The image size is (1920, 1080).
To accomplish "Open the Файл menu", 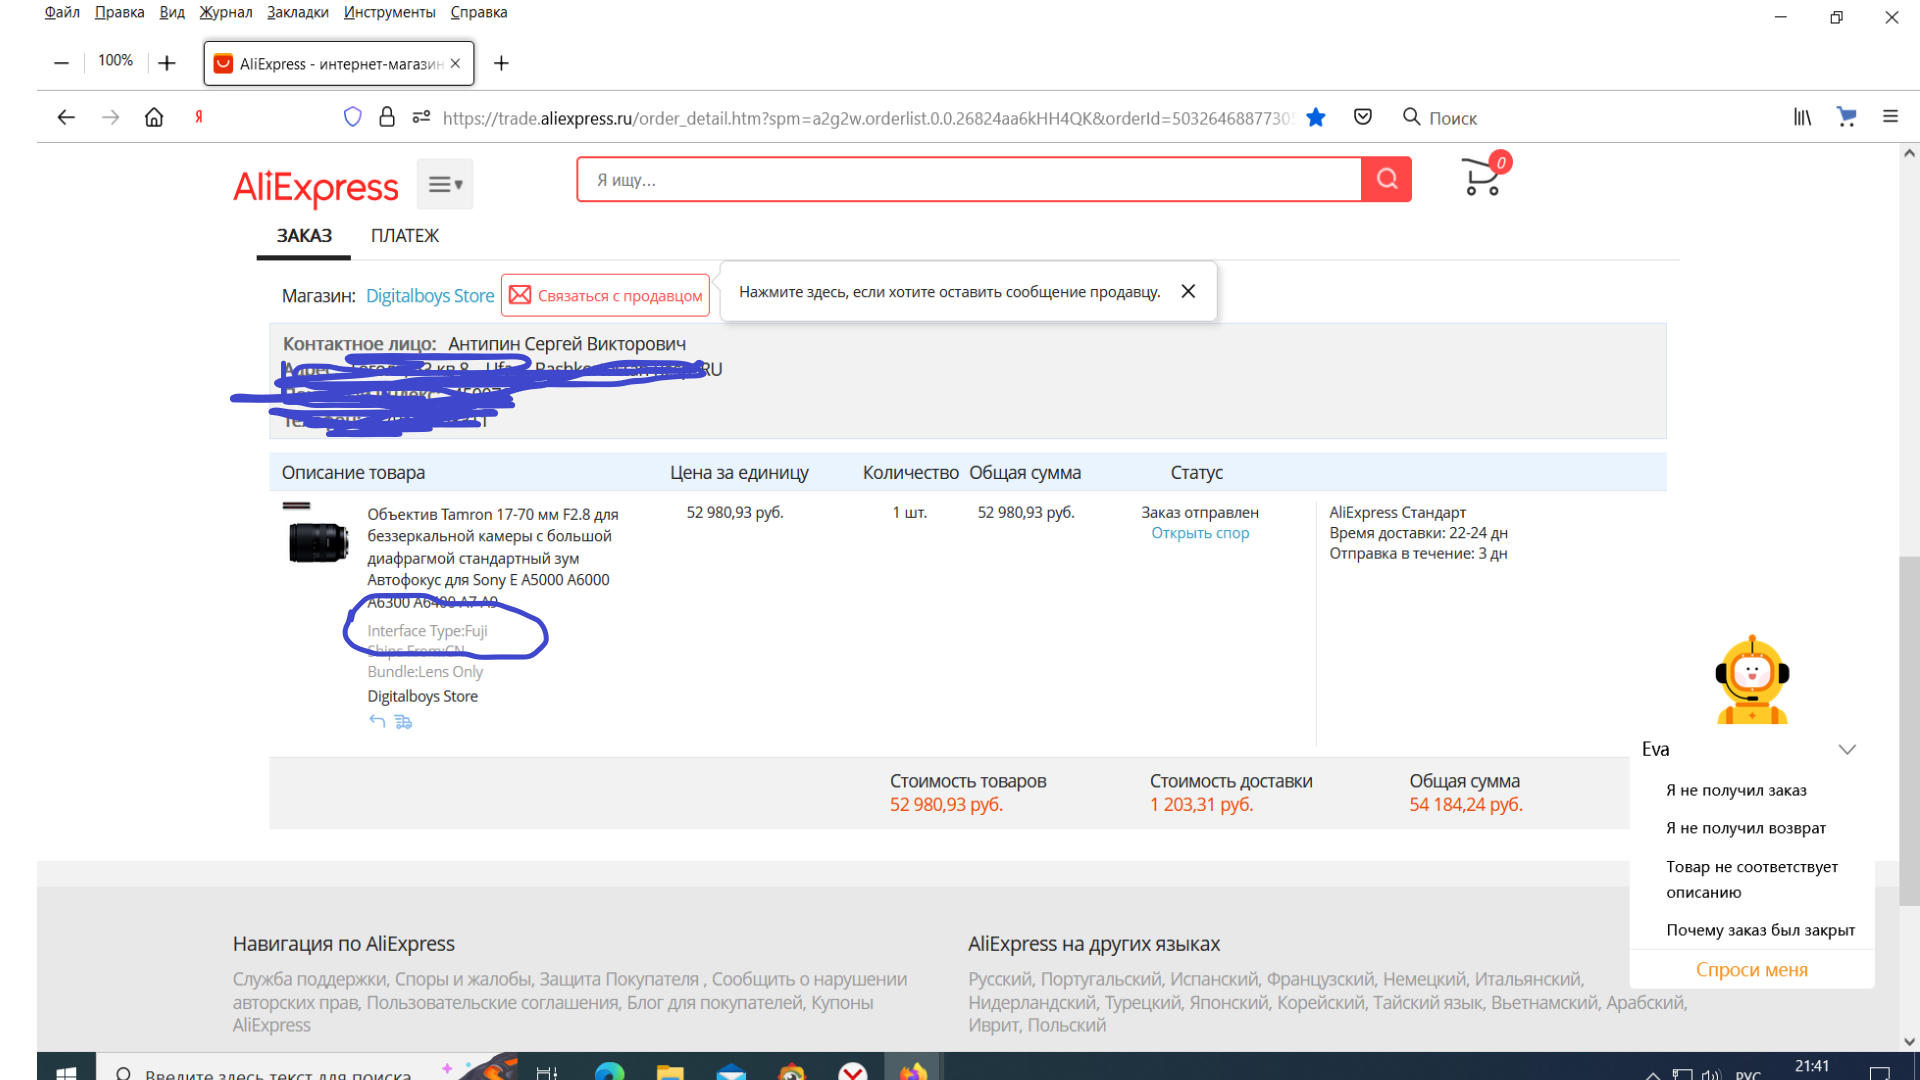I will click(62, 12).
